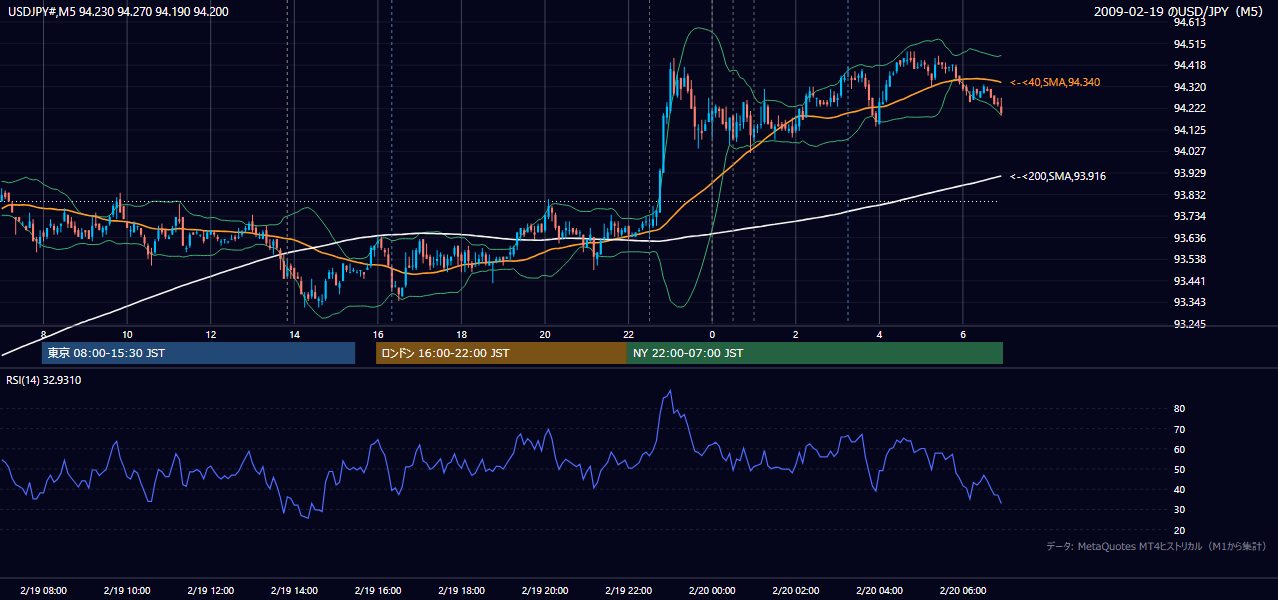Click the 2/20 06:00 date label
Viewport: 1278px width, 600px height.
[x=962, y=590]
